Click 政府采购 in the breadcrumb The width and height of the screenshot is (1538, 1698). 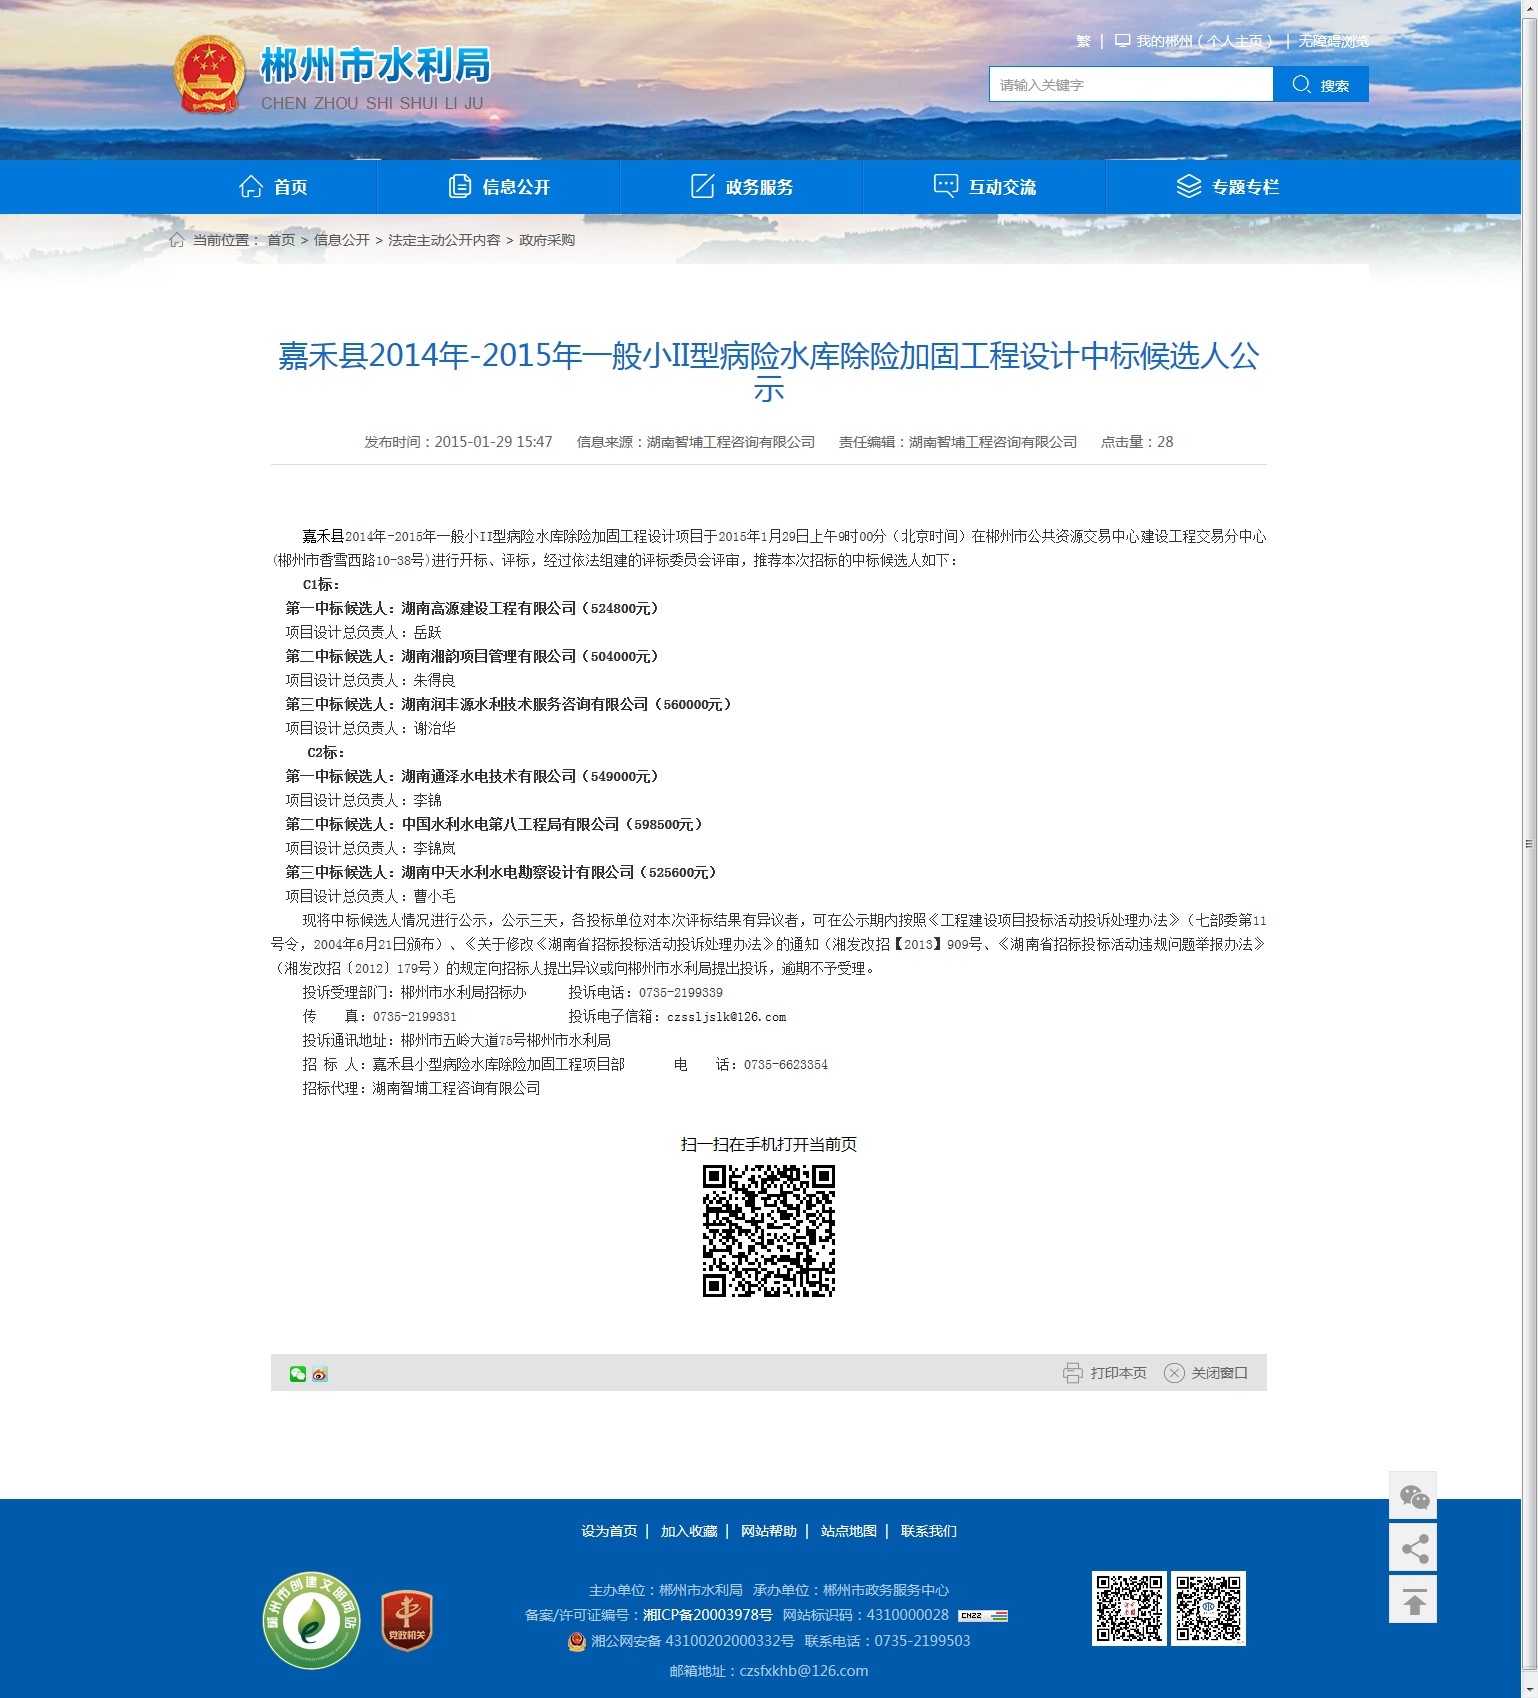point(547,240)
